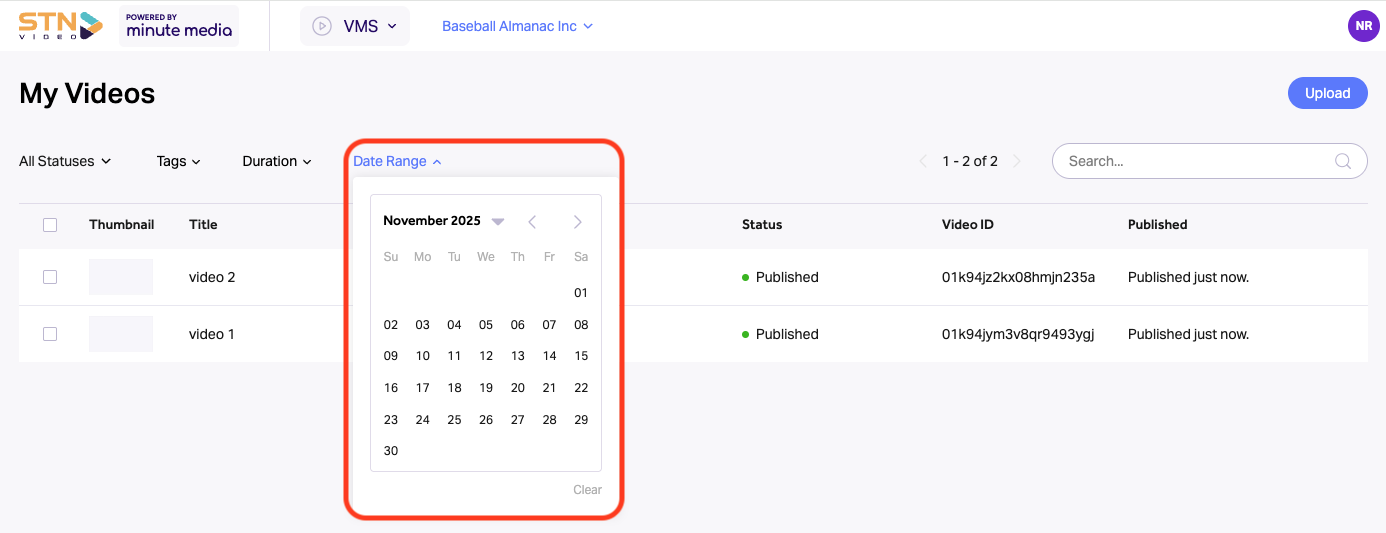The width and height of the screenshot is (1386, 533).
Task: Collapse the Date Range filter
Action: [x=397, y=161]
